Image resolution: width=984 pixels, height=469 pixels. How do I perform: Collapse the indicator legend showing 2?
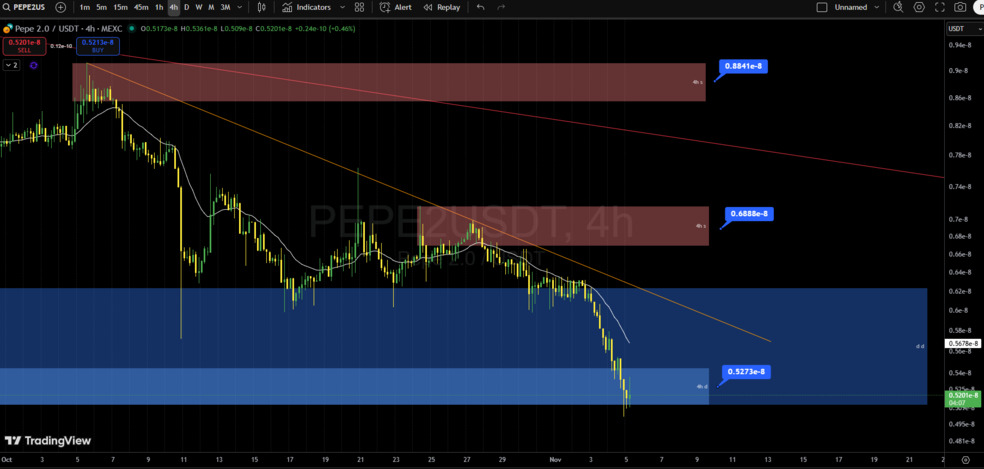(11, 65)
